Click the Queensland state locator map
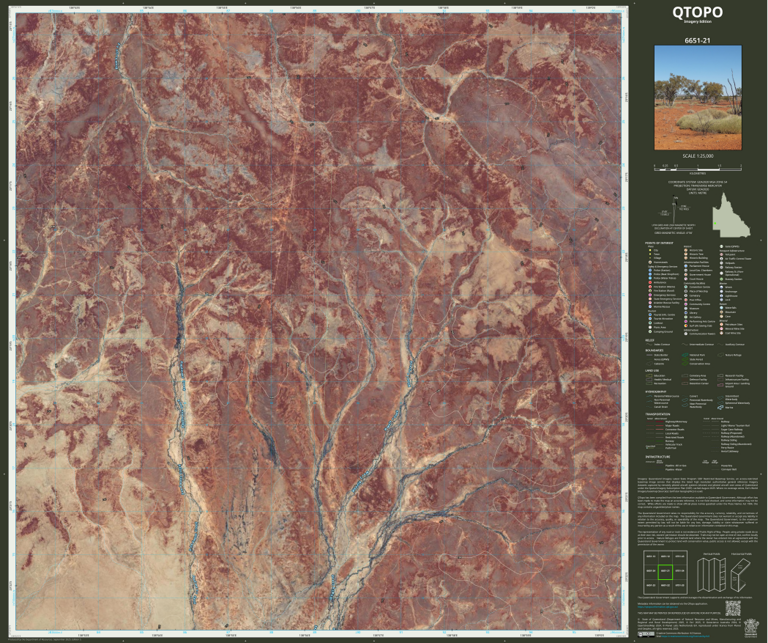The image size is (768, 643). point(731,215)
